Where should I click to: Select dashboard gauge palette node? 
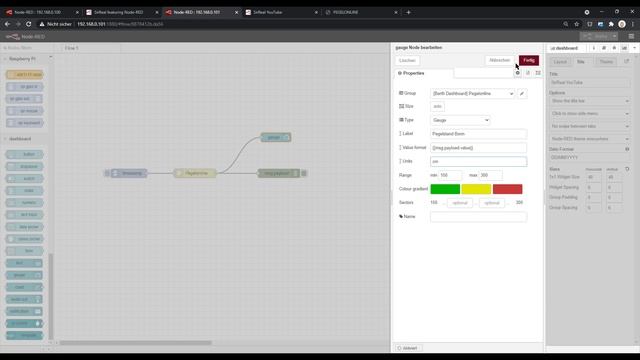(x=24, y=275)
